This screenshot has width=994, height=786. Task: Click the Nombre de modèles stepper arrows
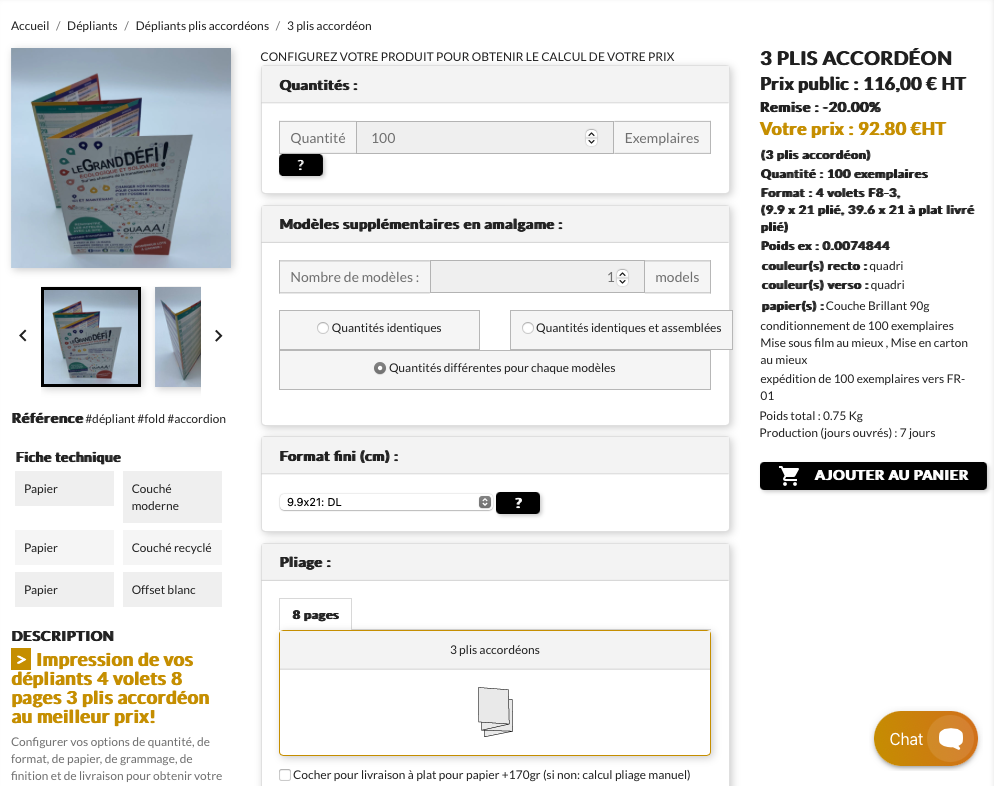623,277
